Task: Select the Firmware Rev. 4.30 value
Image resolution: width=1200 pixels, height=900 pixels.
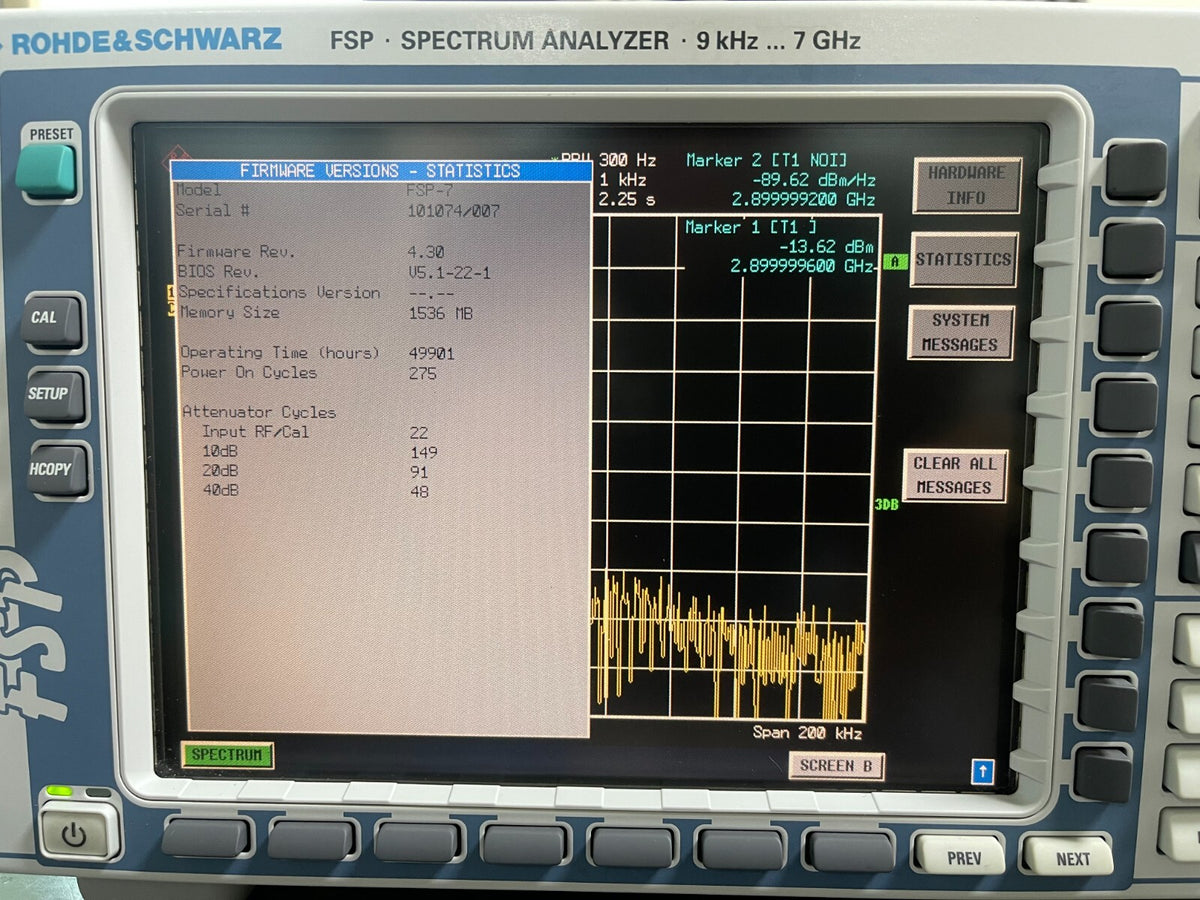Action: tap(427, 252)
